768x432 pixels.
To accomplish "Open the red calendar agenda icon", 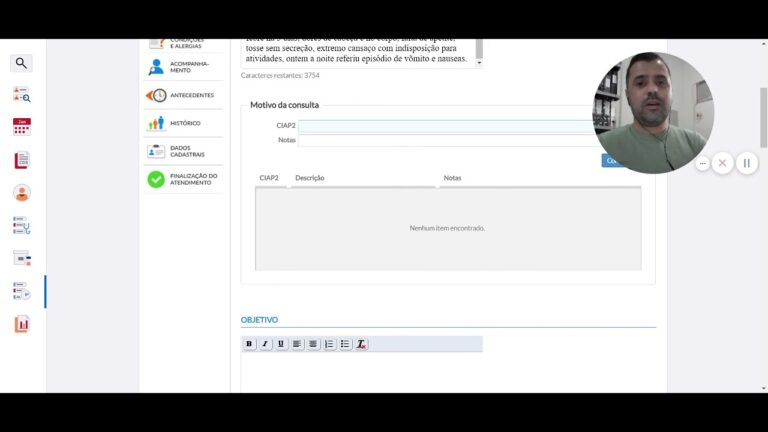I will (x=22, y=126).
